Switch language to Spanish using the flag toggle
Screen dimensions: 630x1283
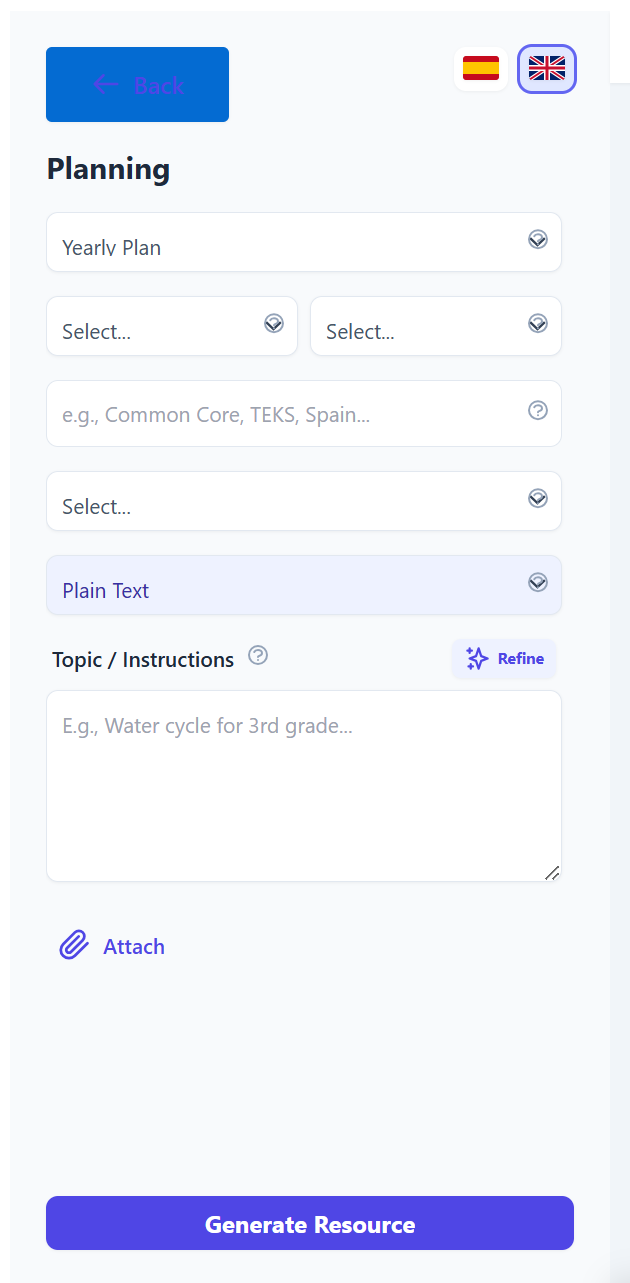coord(481,68)
